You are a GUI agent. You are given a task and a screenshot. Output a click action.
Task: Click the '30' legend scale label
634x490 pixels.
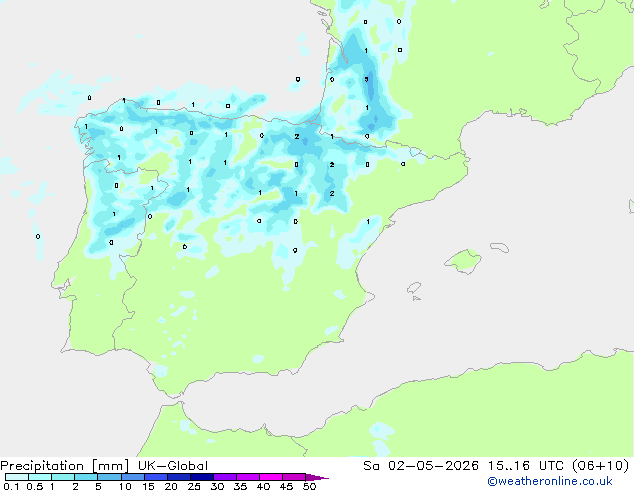tap(217, 486)
